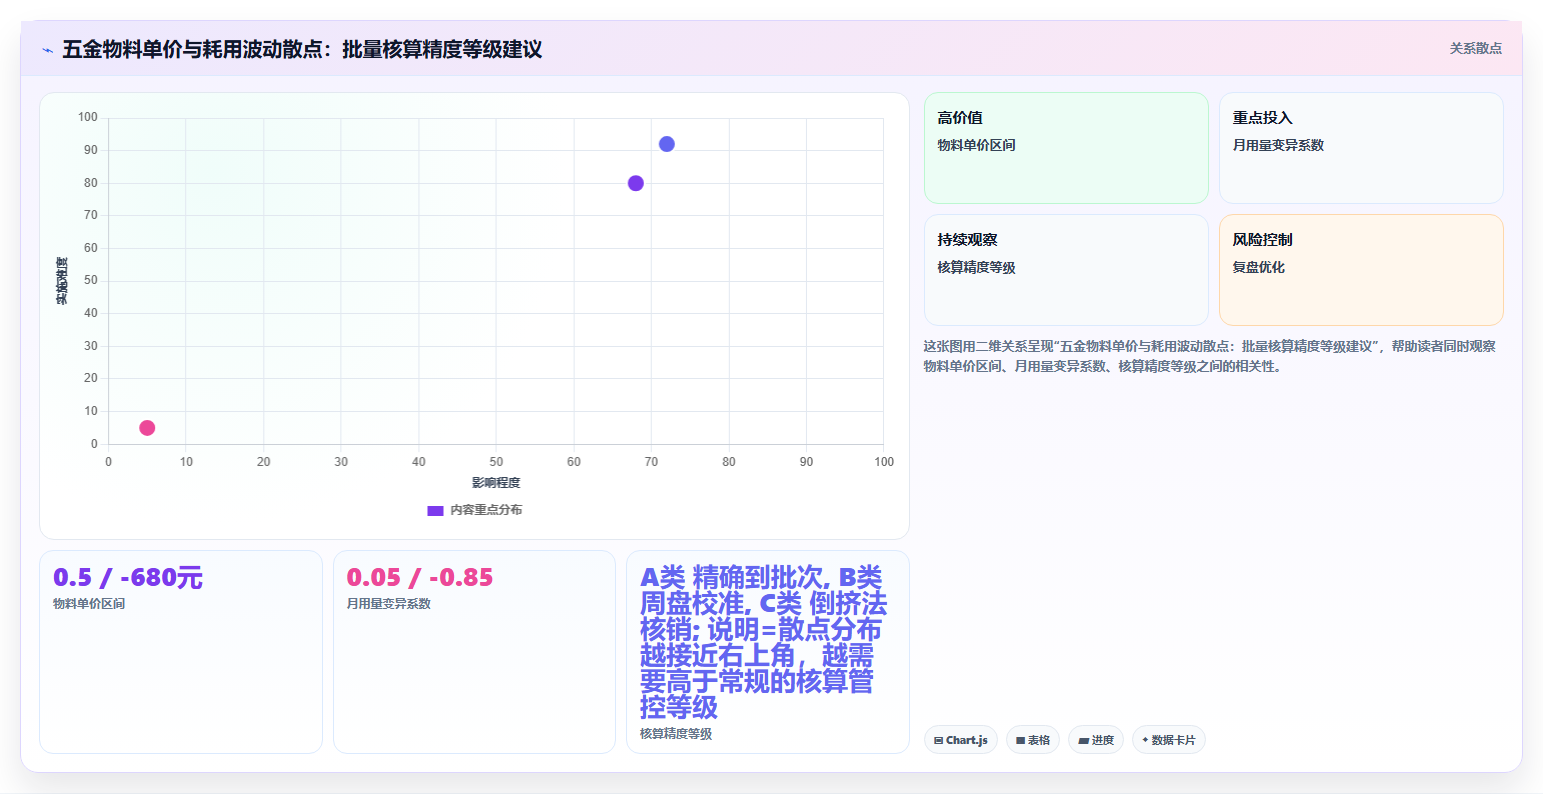Click the y-axis tick label 100
The width and height of the screenshot is (1543, 794).
click(88, 117)
